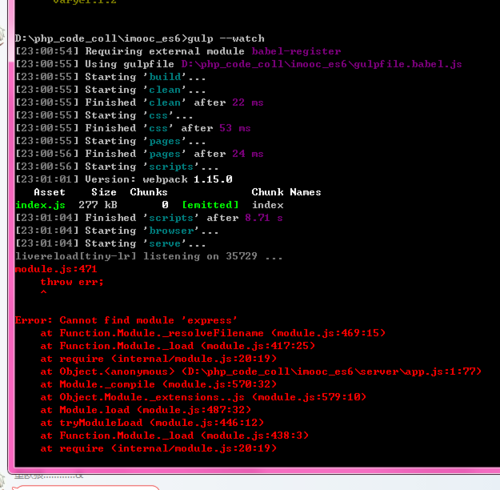Click "Starting 'pages'" log line
The width and height of the screenshot is (500, 490).
[x=111, y=141]
